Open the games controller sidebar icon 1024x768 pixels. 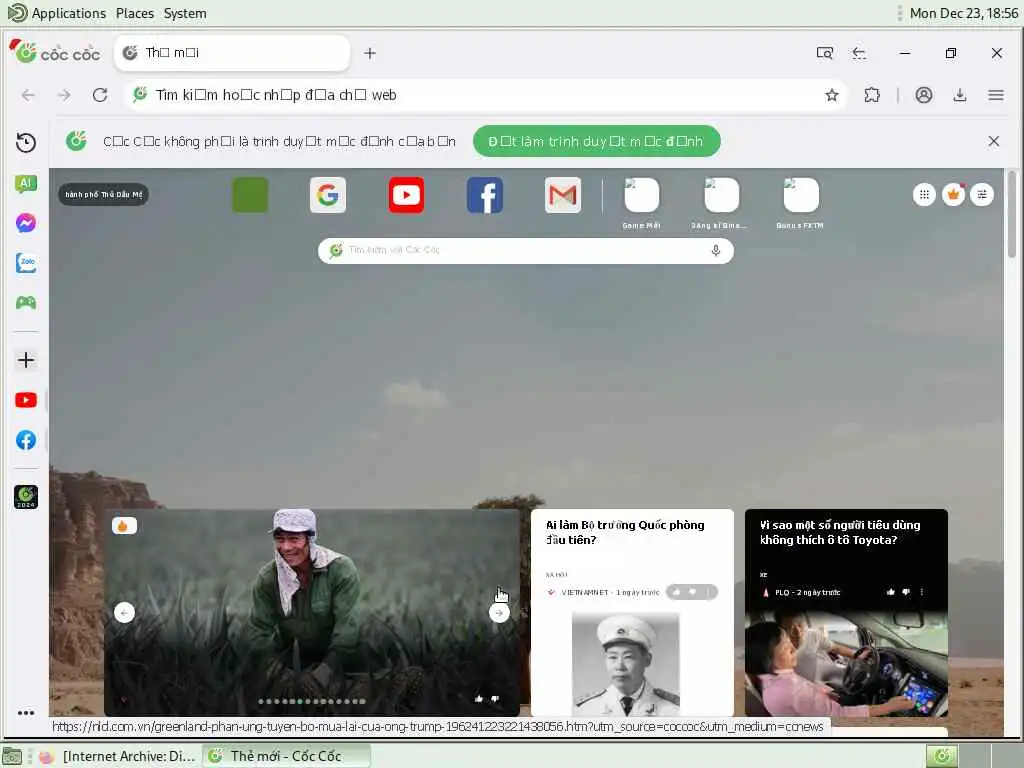click(x=26, y=302)
